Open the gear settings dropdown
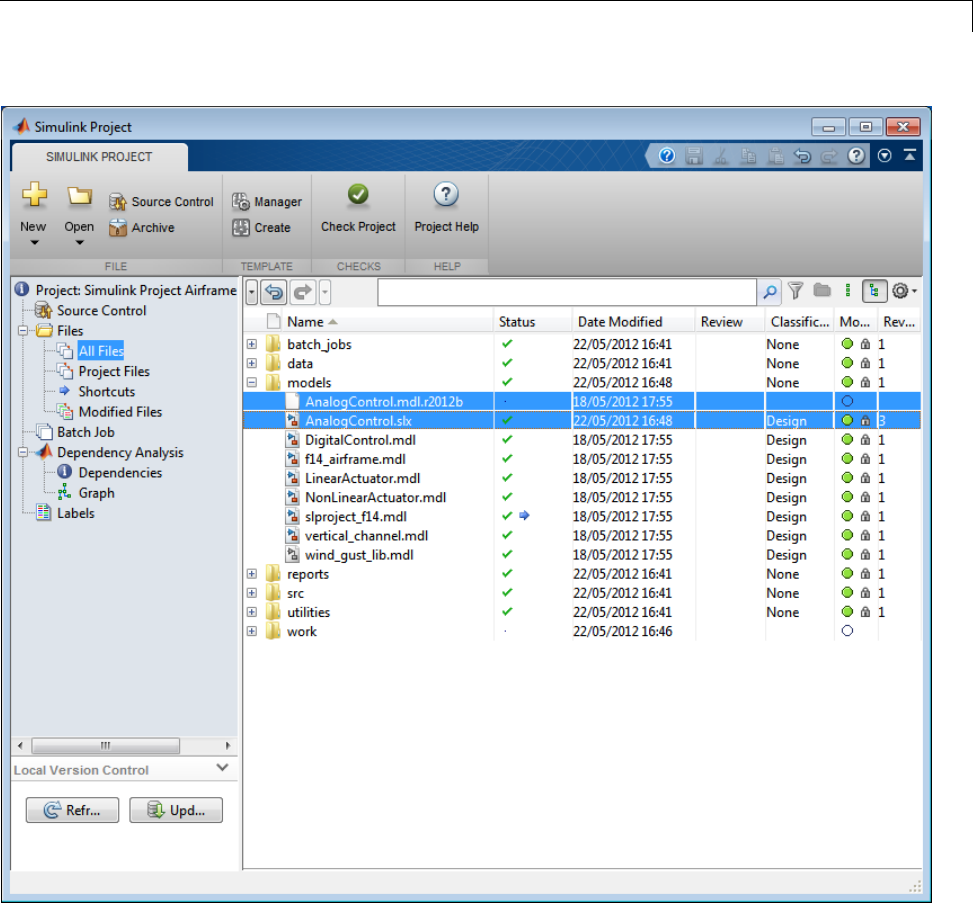This screenshot has width=973, height=903. [x=904, y=290]
